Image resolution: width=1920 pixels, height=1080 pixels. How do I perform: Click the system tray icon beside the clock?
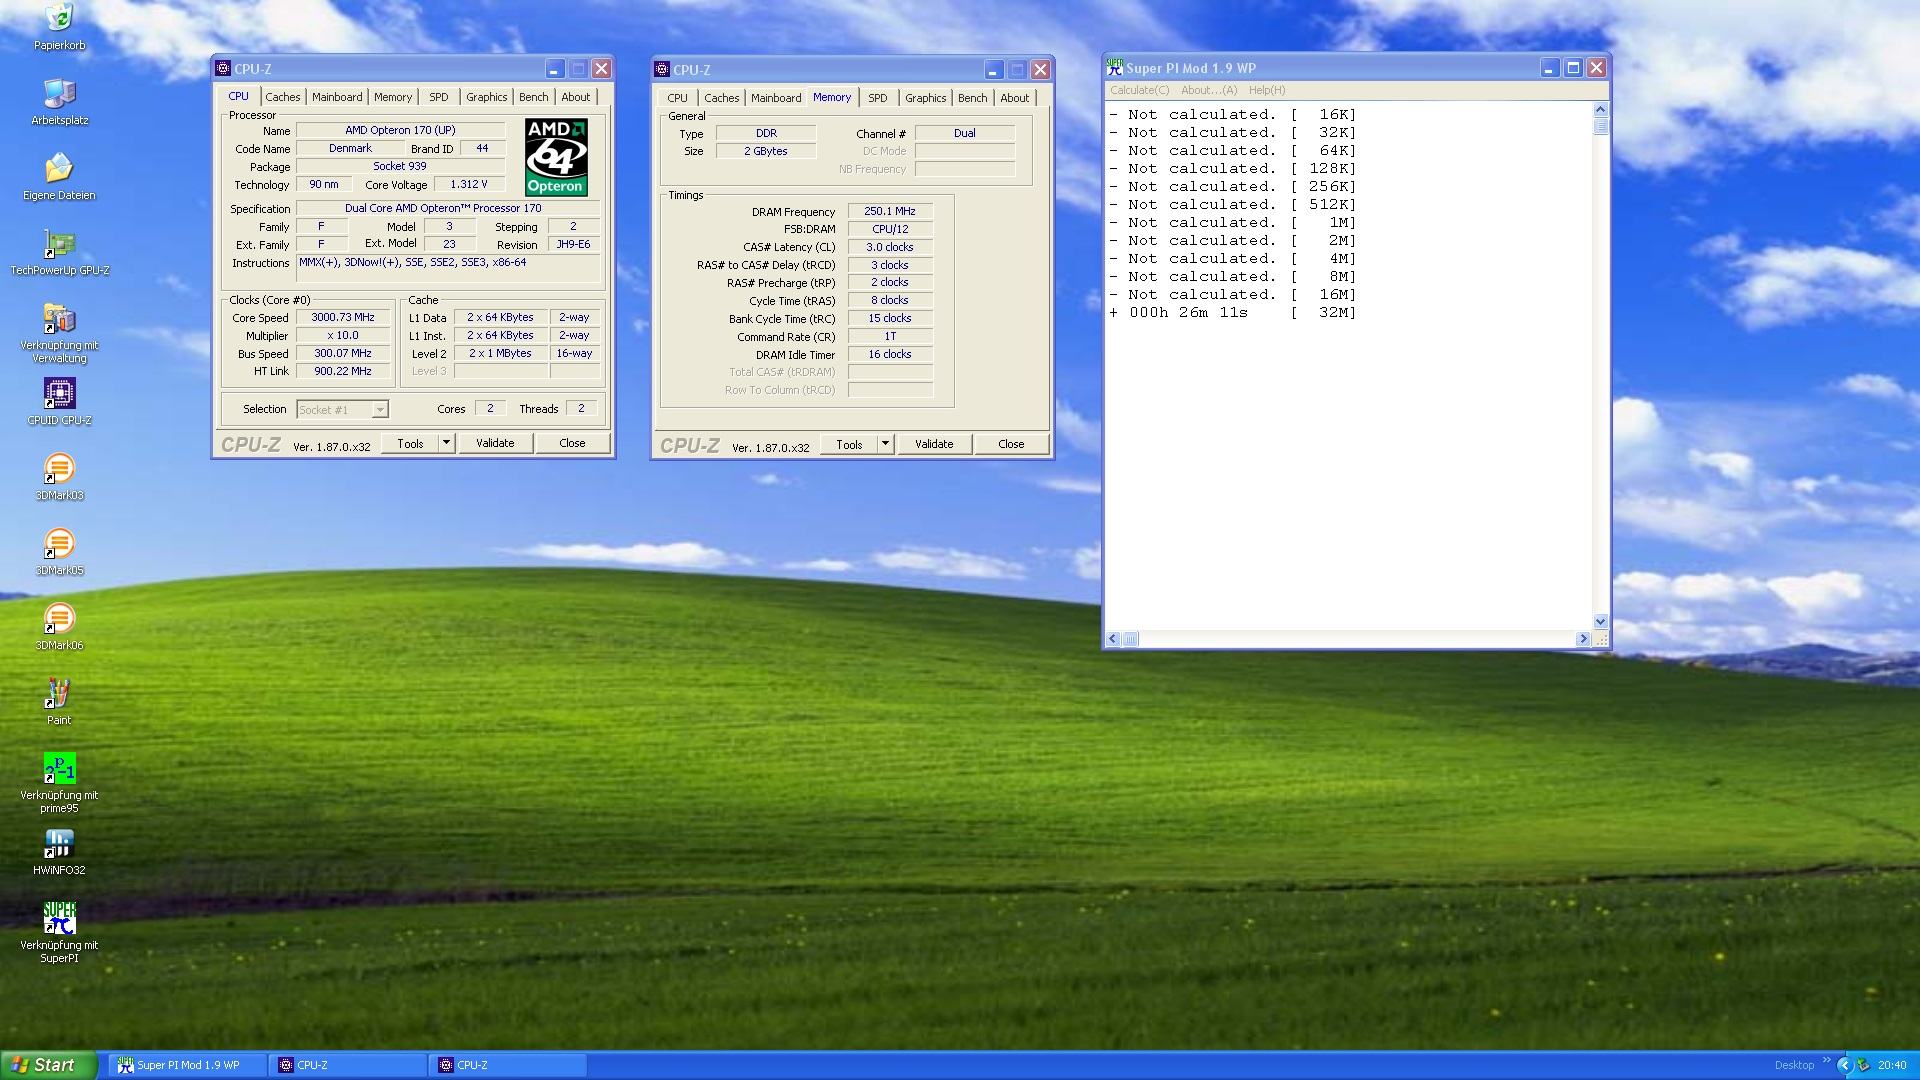point(1863,1065)
